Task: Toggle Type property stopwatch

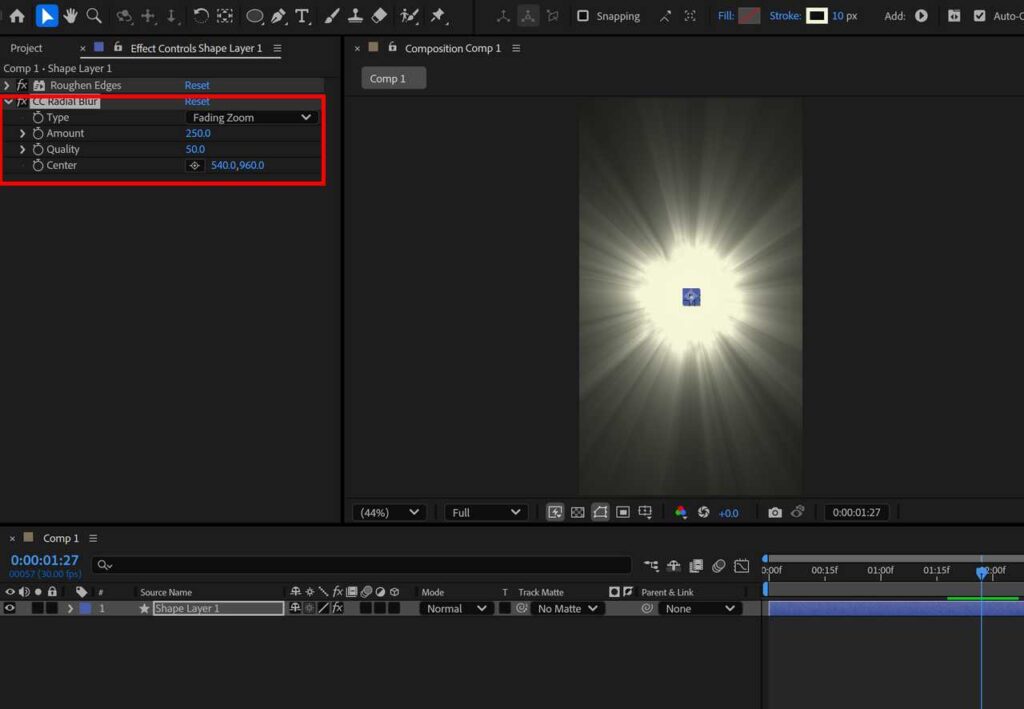Action: point(38,118)
